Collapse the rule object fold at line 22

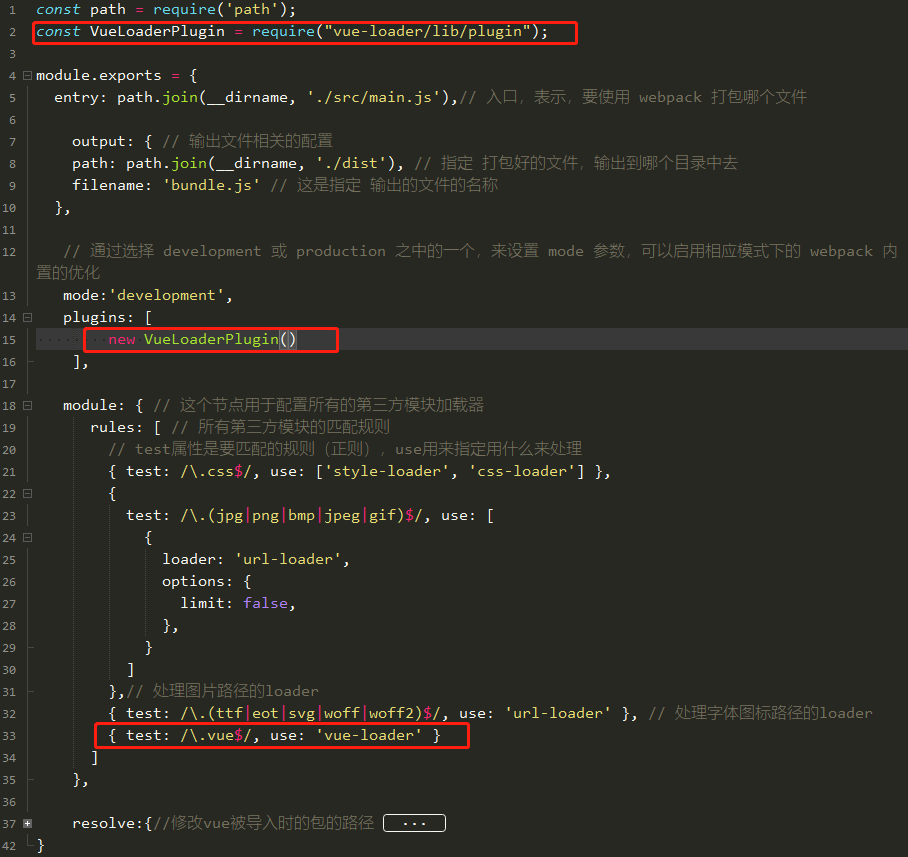point(27,493)
